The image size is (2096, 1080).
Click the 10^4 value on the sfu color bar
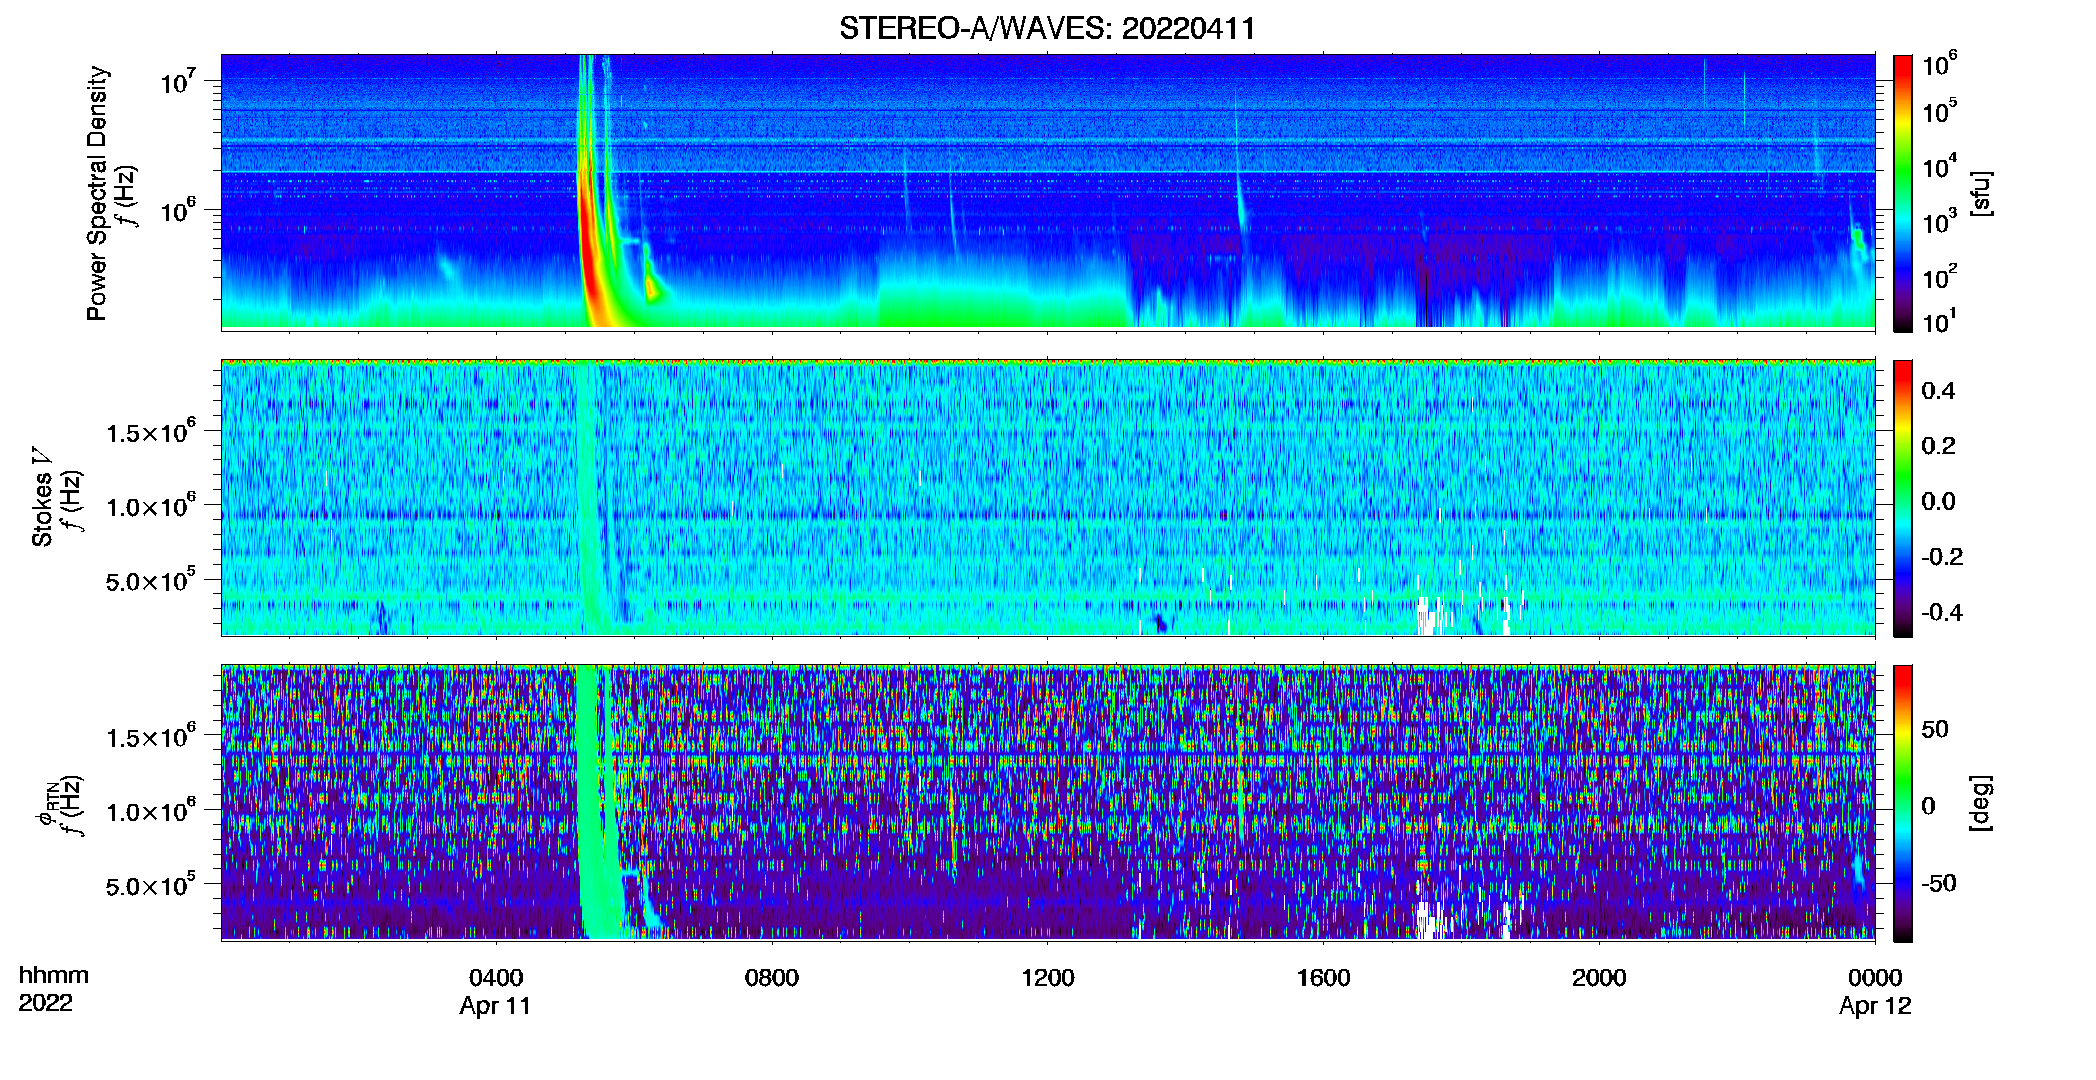[1940, 166]
